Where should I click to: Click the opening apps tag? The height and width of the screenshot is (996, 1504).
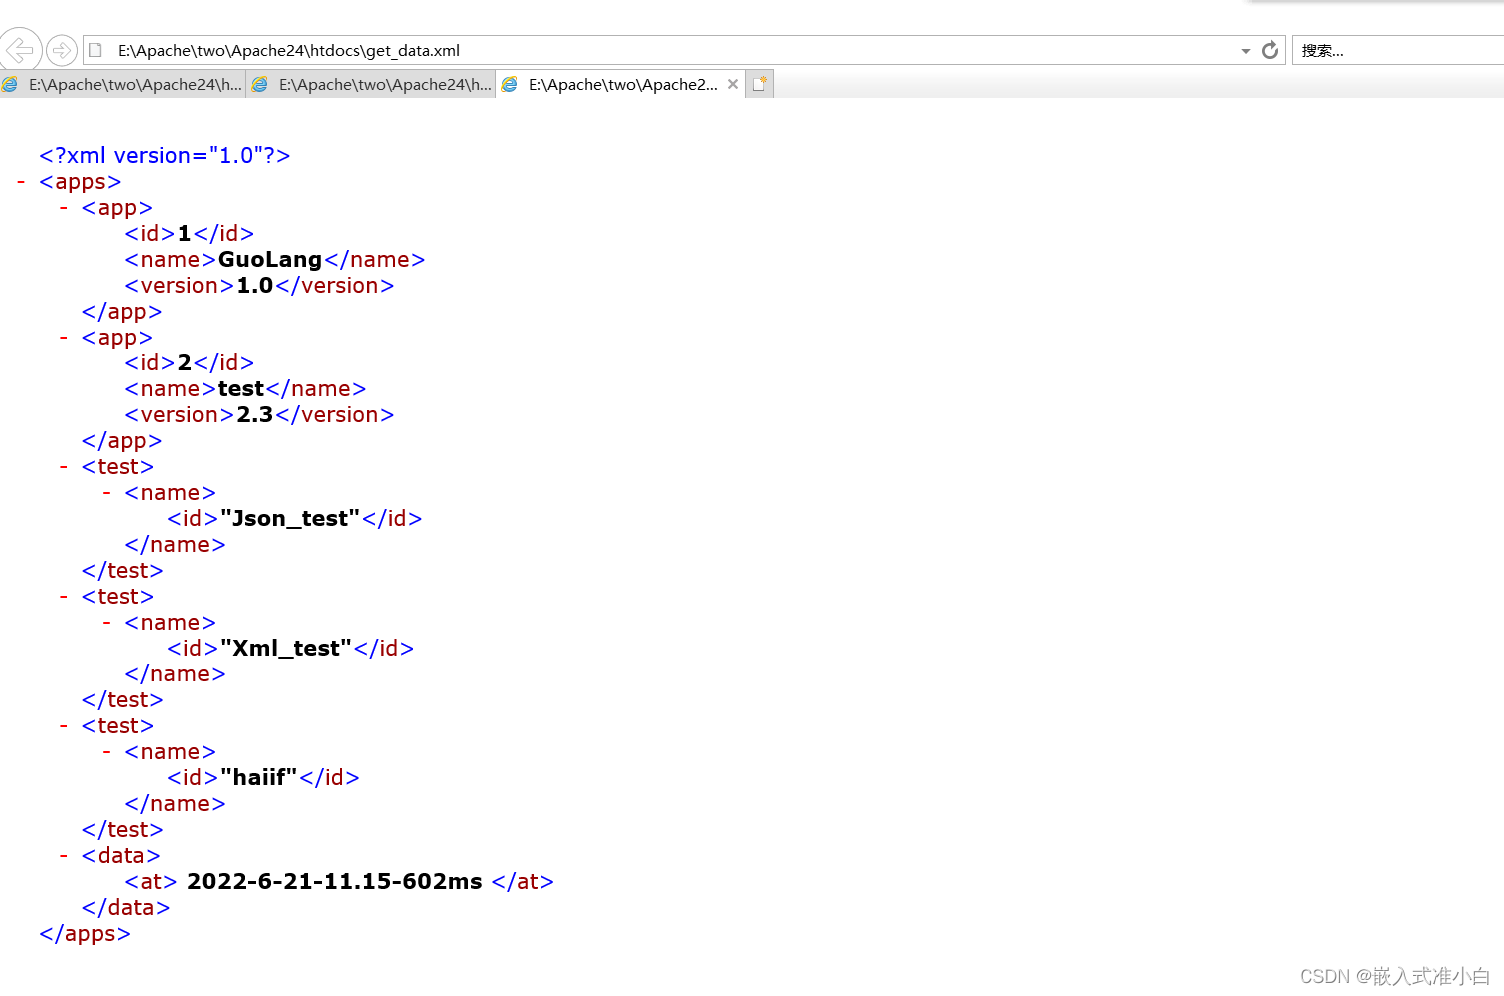click(80, 182)
